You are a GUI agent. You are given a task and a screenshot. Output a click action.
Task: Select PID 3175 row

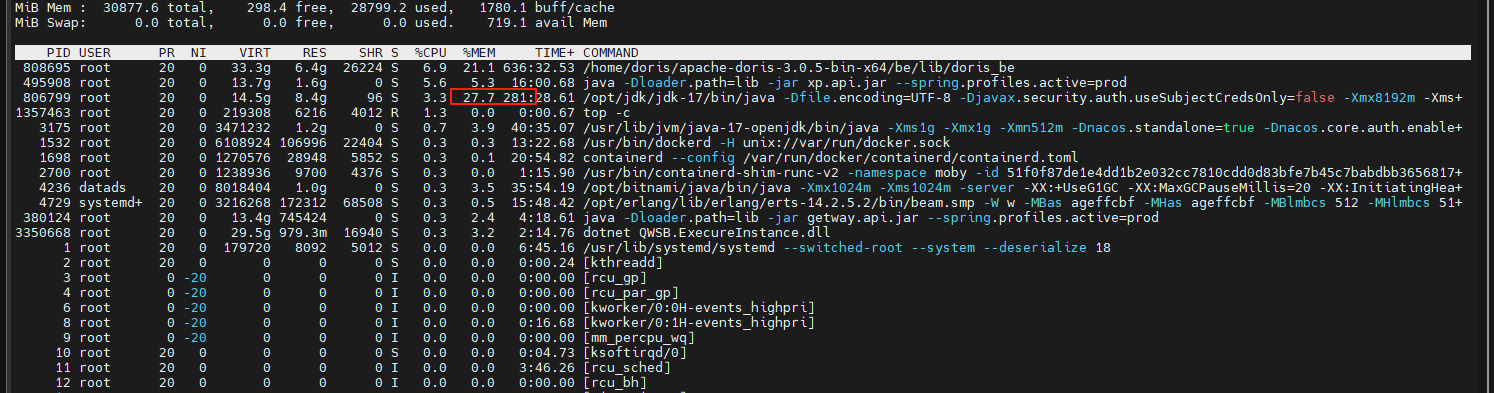click(743, 127)
